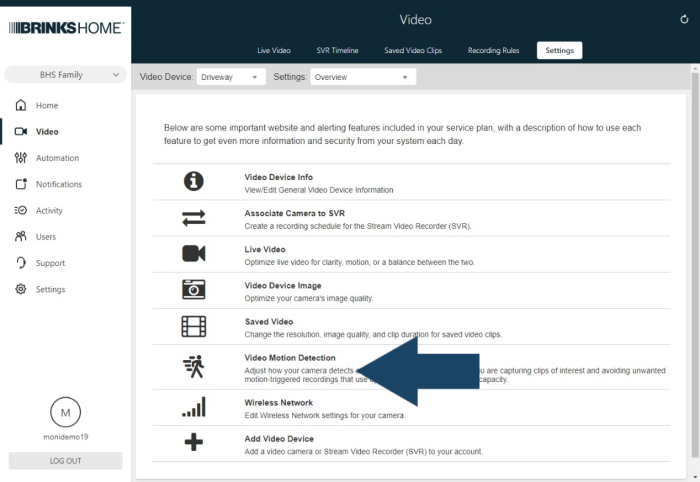
Task: Click the Automation sliders icon
Action: click(x=21, y=158)
